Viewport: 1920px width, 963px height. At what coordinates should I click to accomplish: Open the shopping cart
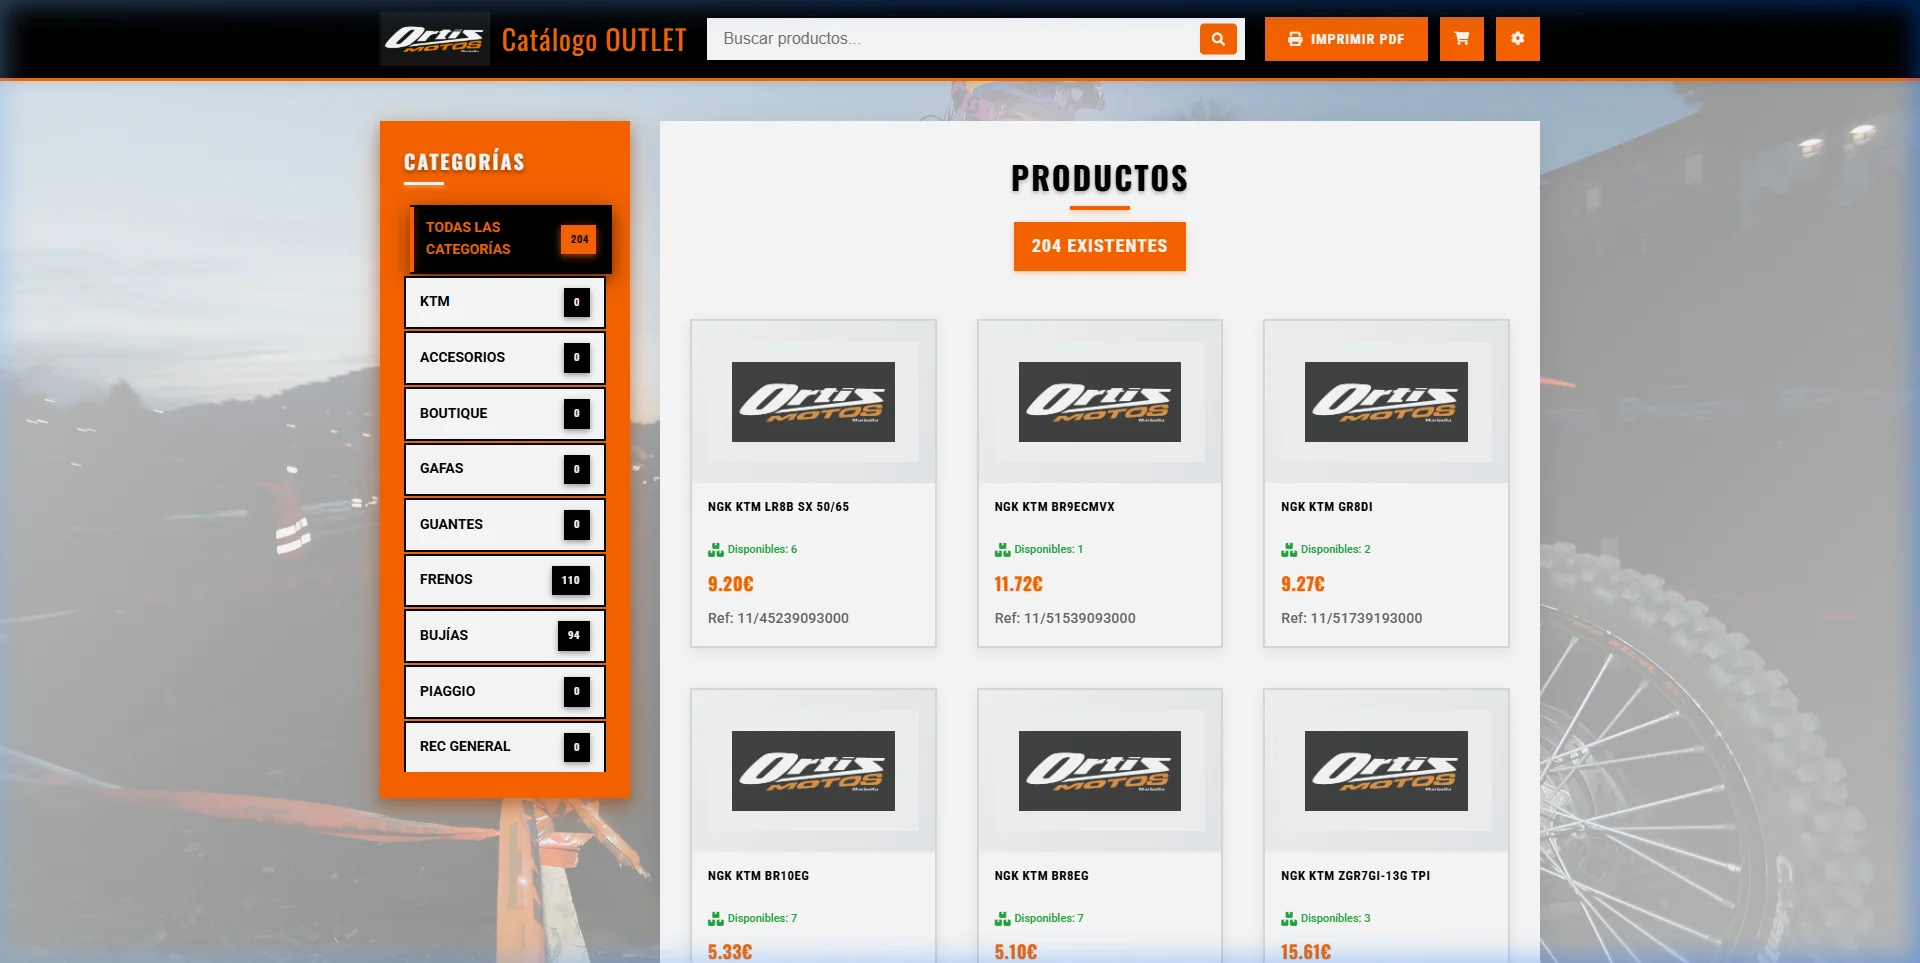(1462, 39)
